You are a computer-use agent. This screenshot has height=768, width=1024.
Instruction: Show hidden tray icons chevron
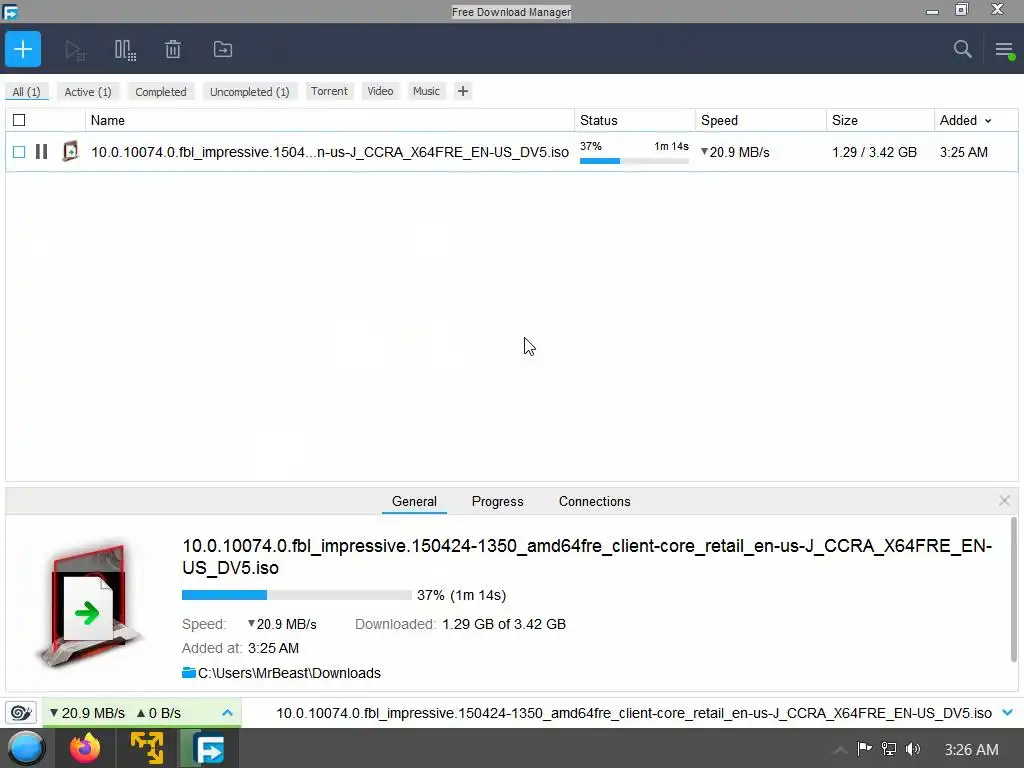840,750
